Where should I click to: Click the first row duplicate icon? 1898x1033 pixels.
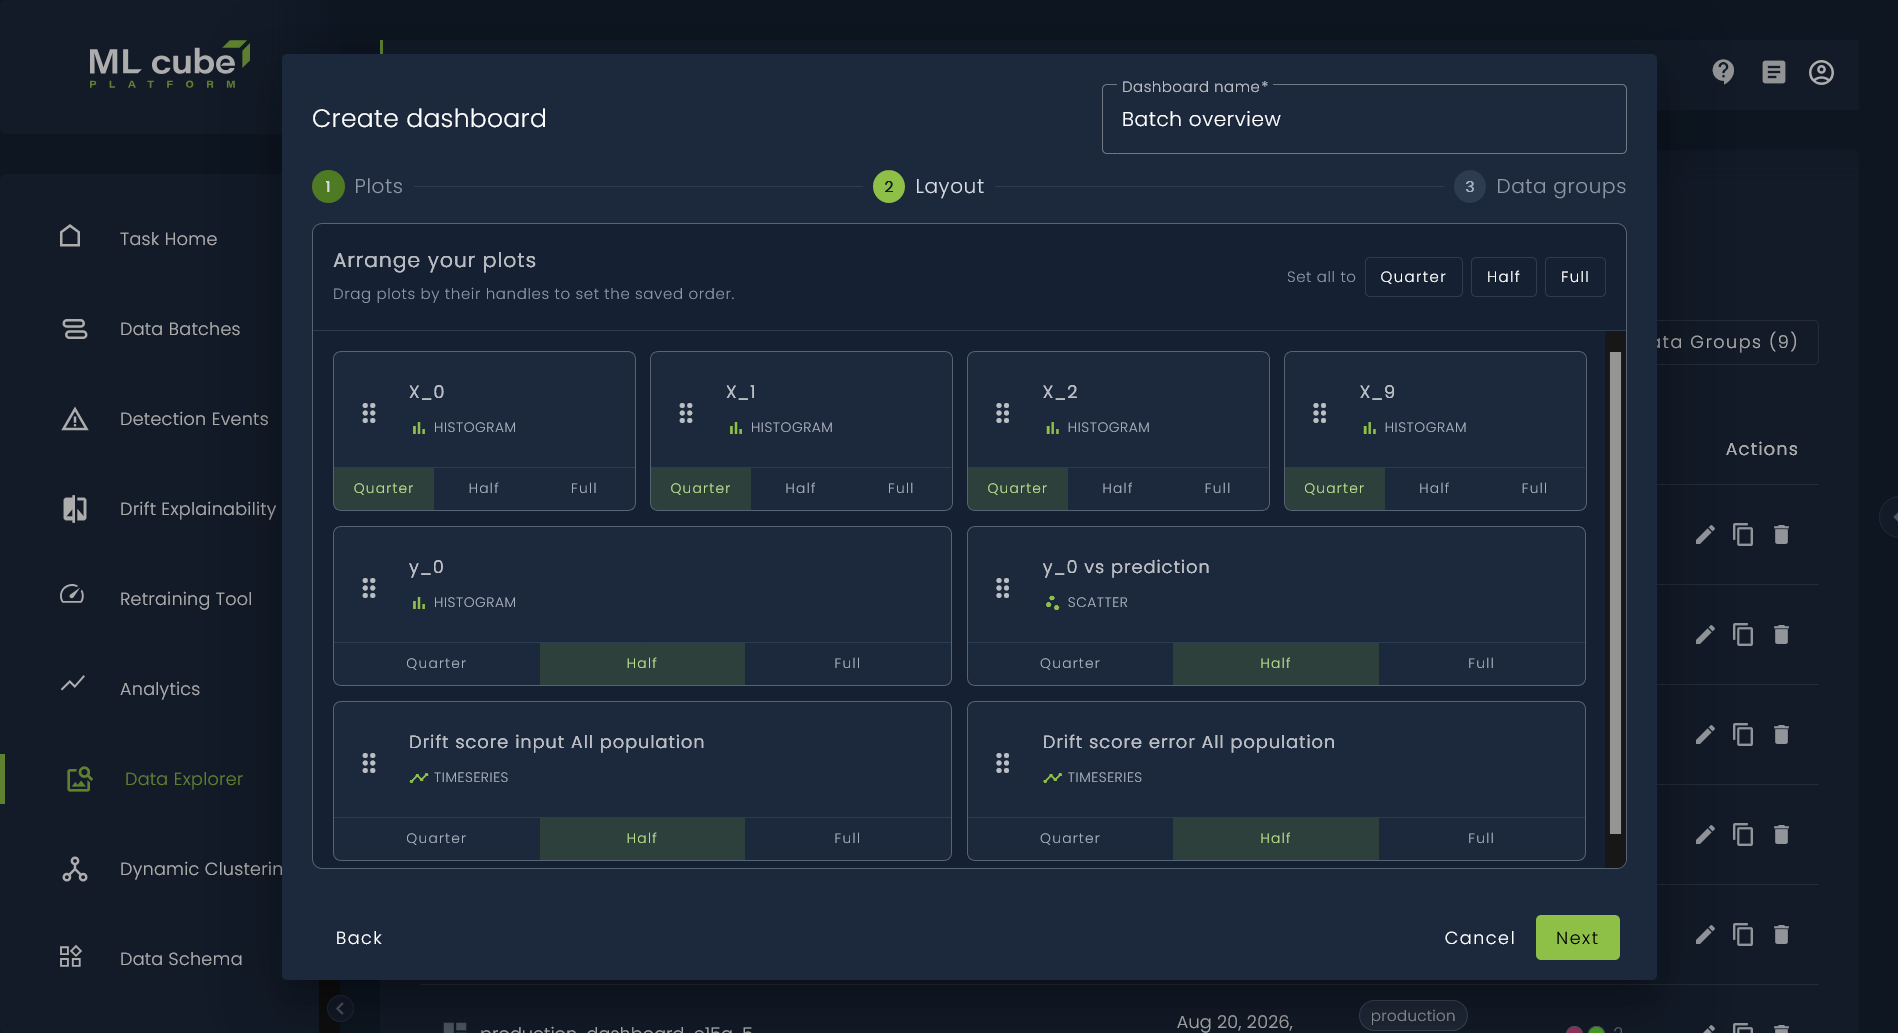pyautogui.click(x=1743, y=535)
